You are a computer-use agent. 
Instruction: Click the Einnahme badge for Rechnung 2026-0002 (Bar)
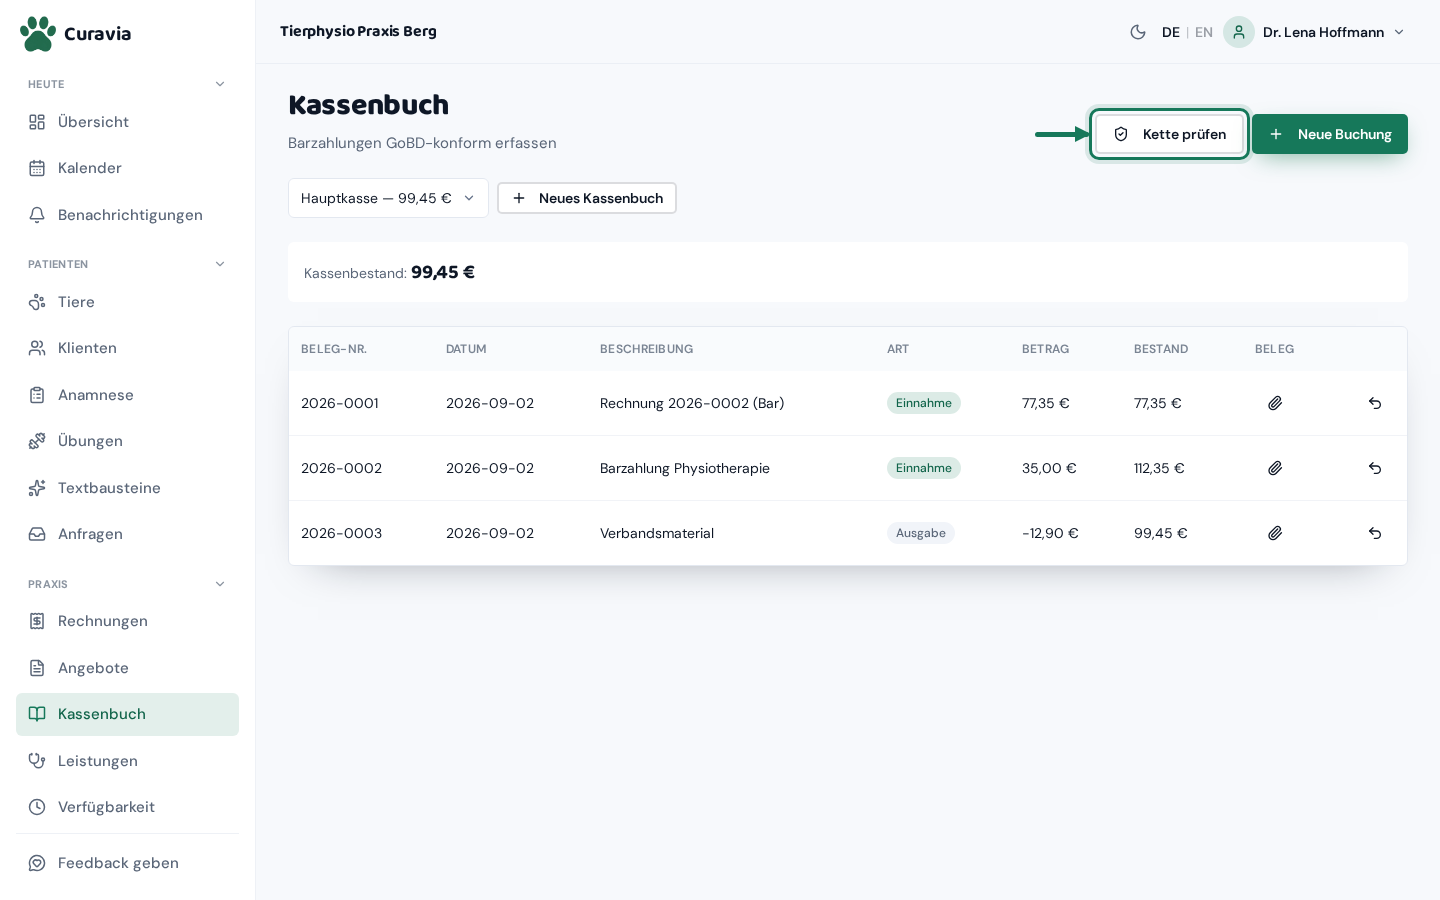pos(924,403)
